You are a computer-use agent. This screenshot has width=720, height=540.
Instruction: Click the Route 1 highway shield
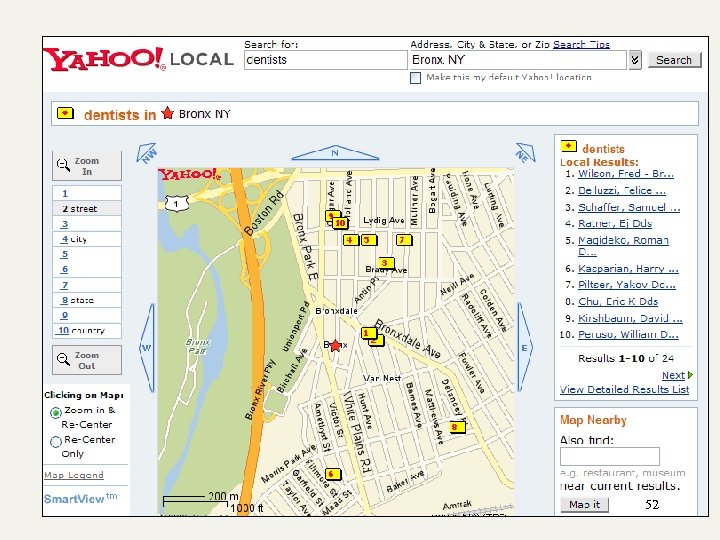coord(176,203)
